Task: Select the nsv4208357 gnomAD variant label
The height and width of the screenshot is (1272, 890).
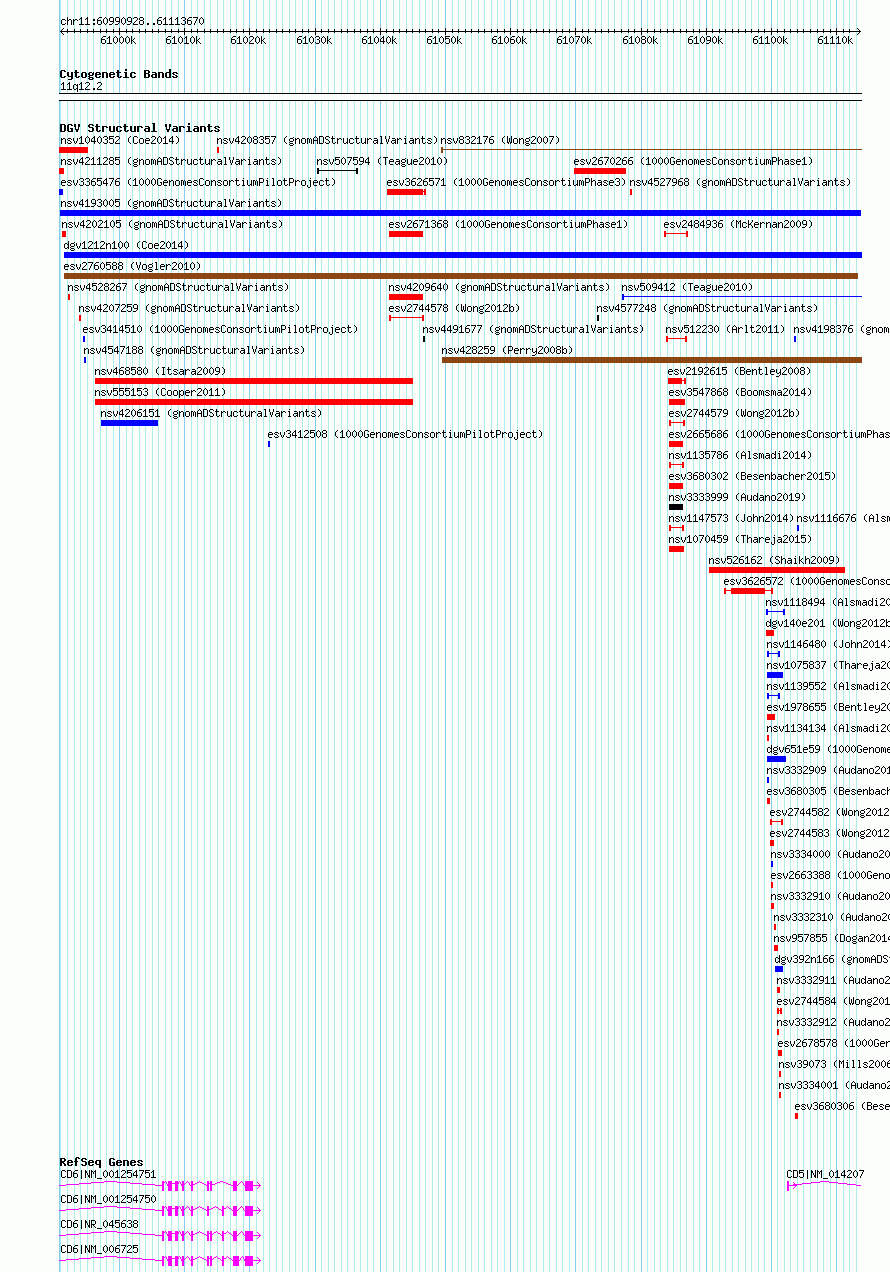Action: (327, 140)
